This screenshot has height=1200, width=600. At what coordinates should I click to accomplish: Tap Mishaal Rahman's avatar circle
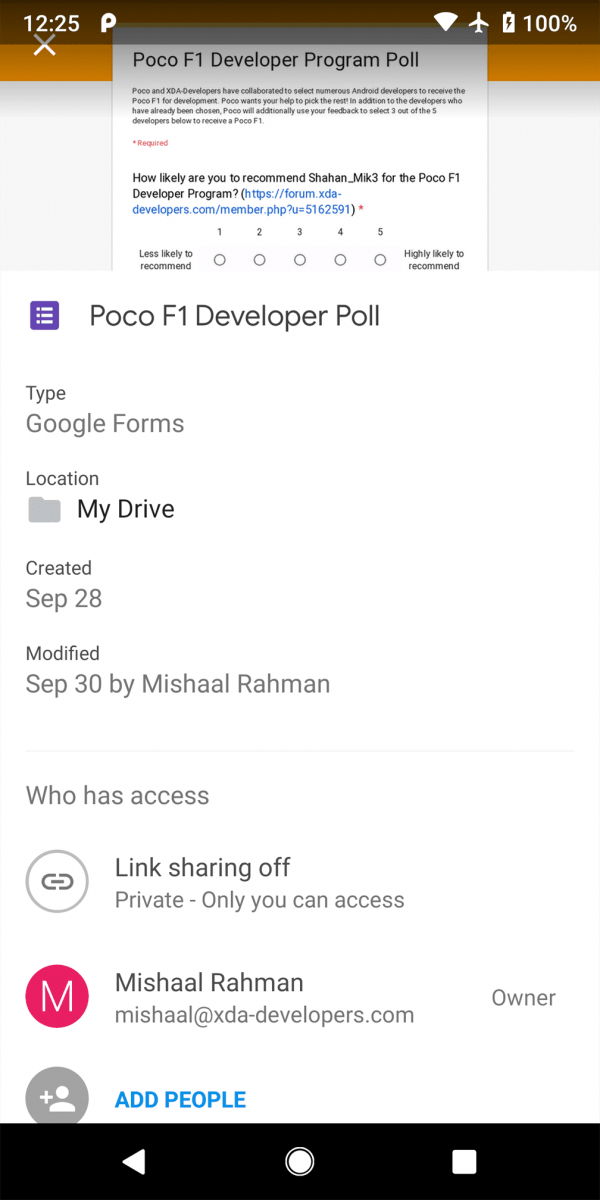pos(57,996)
